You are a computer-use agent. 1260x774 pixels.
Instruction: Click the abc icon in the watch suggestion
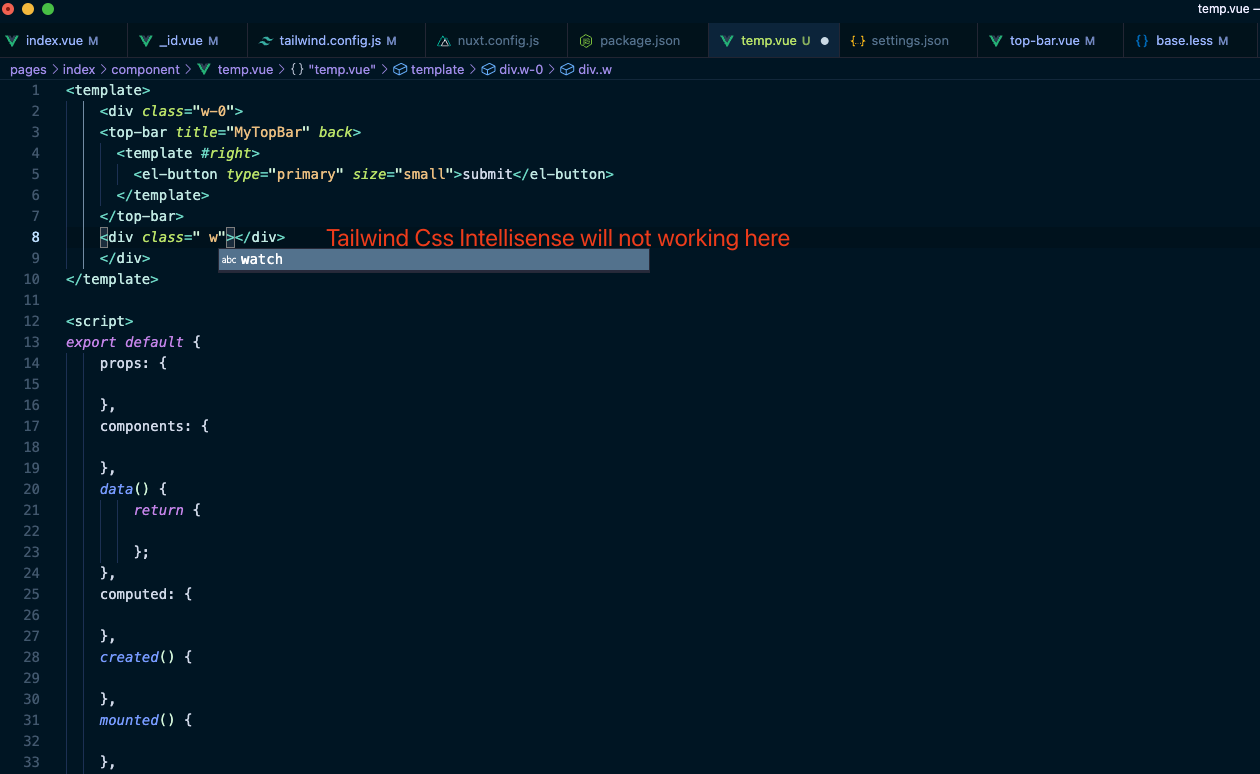coord(230,259)
